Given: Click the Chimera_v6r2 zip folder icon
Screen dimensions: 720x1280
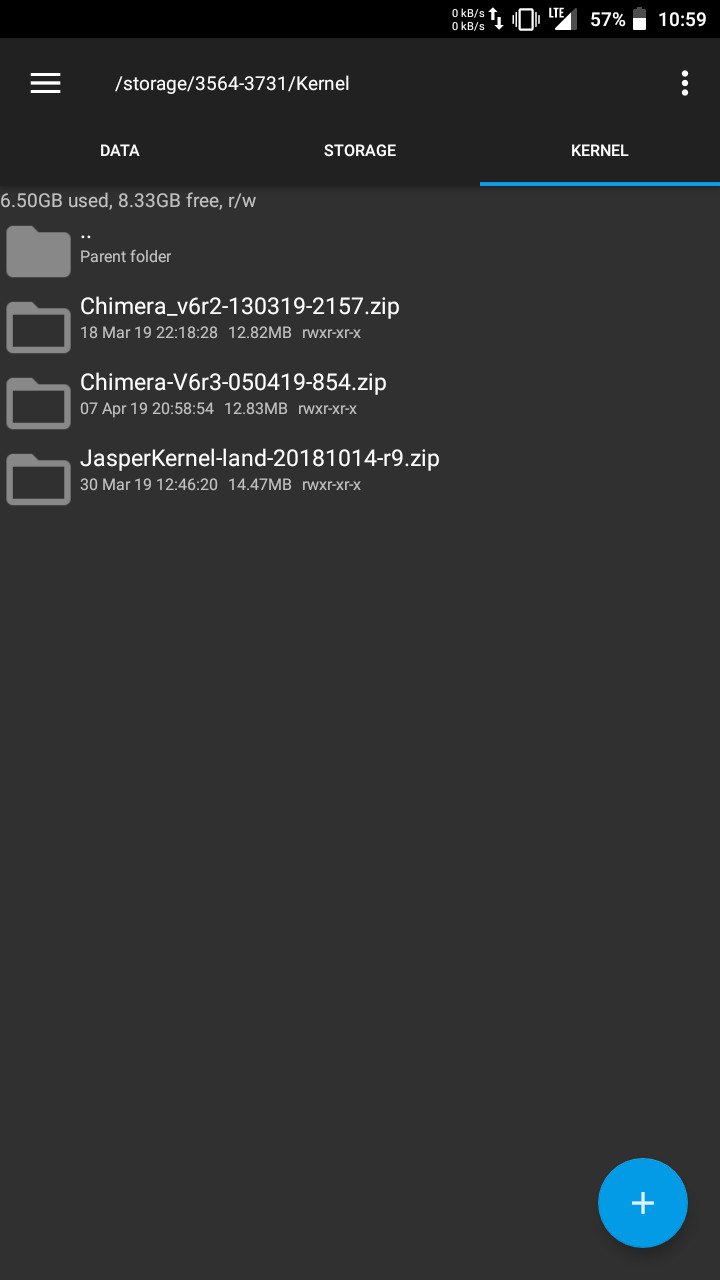Looking at the screenshot, I should click(x=38, y=326).
